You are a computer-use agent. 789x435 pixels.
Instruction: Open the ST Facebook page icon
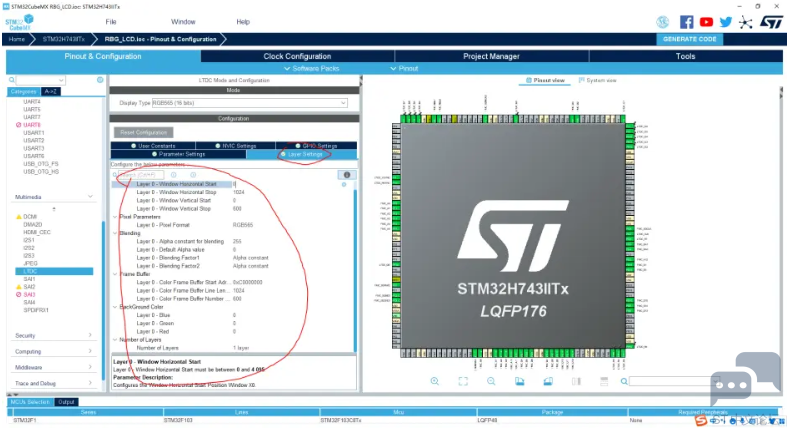point(686,22)
